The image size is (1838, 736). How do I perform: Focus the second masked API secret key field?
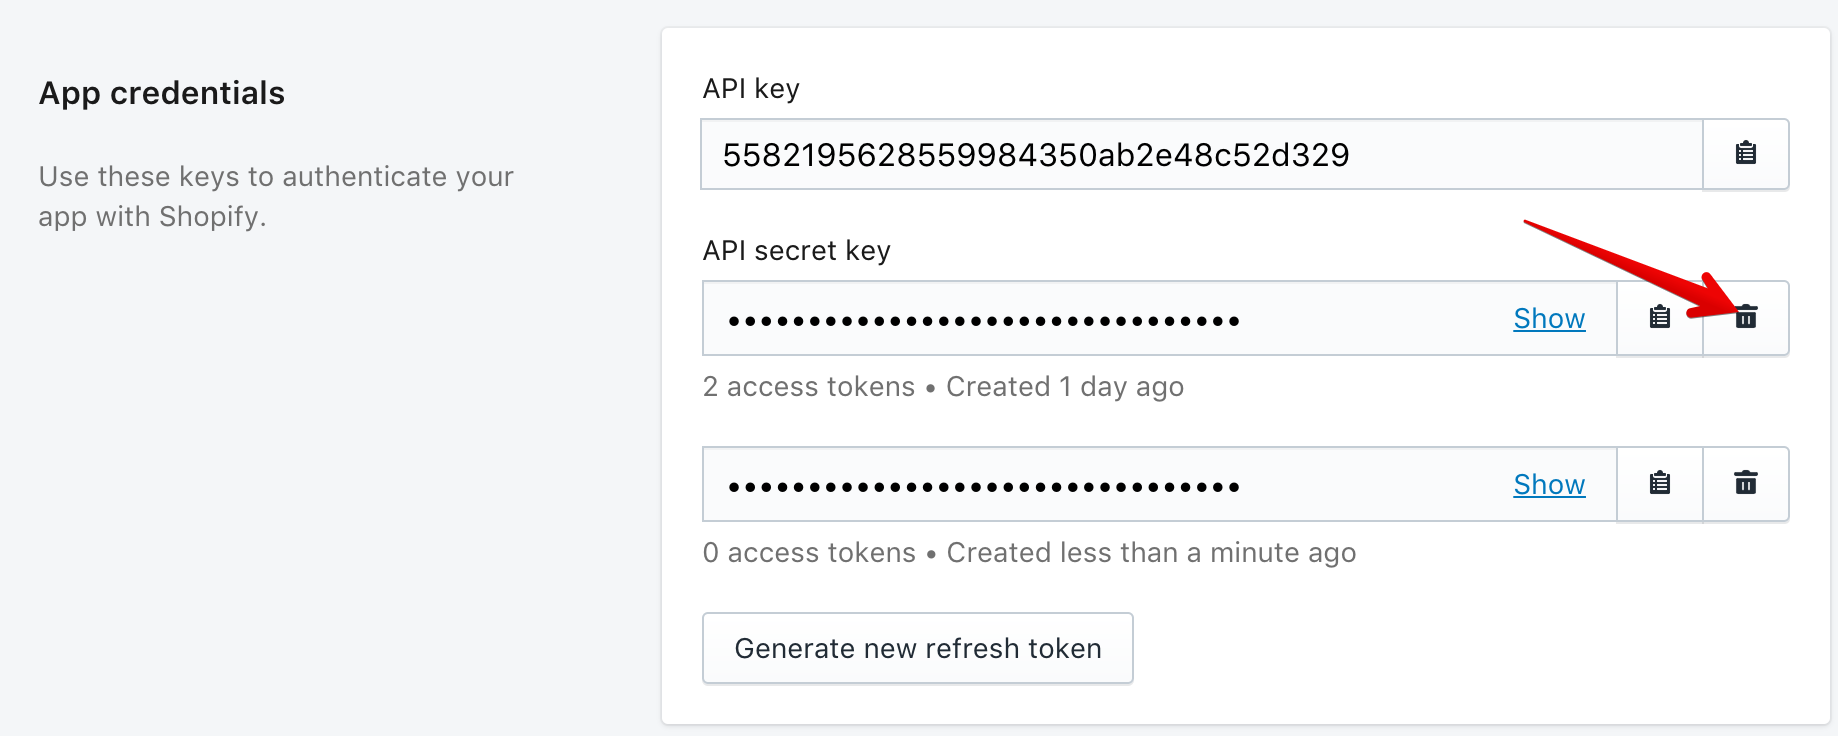1160,484
